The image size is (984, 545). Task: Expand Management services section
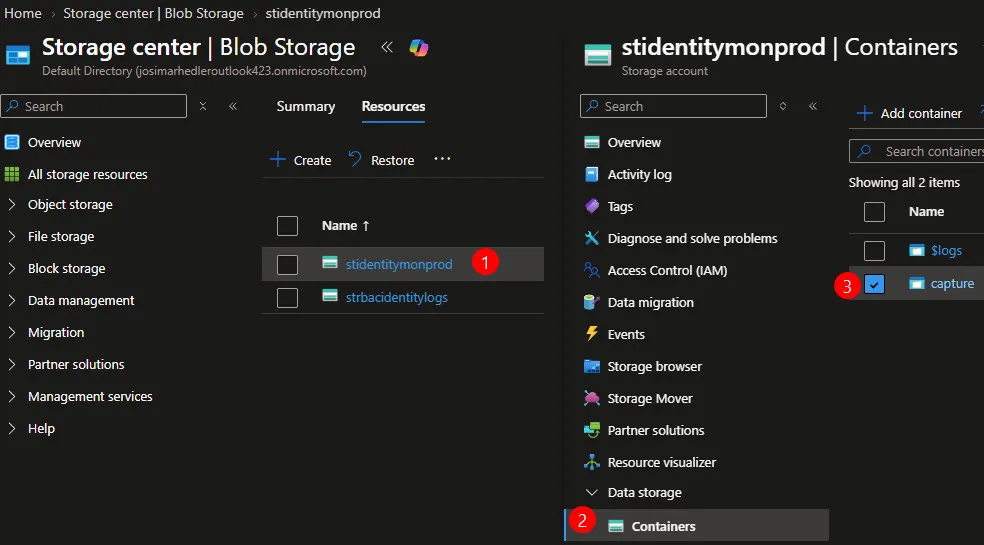[x=12, y=396]
